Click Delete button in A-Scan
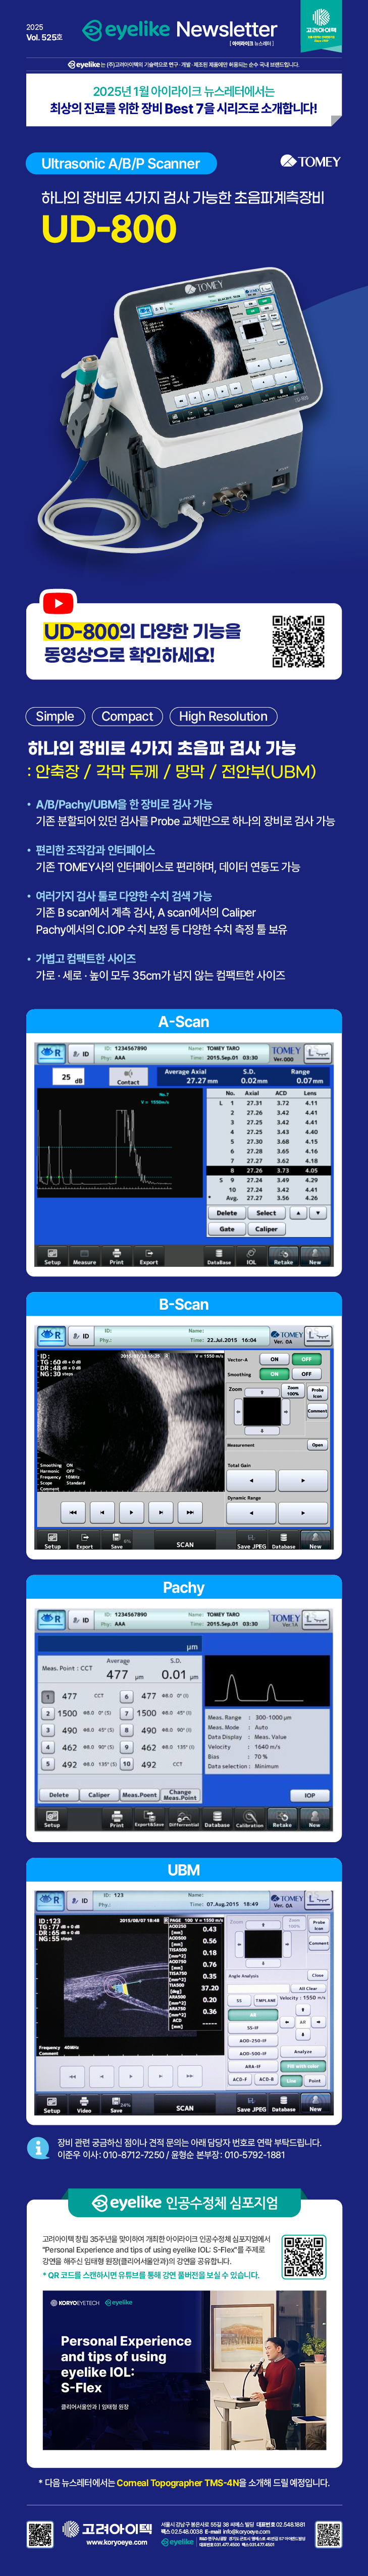368x2576 pixels. (227, 1213)
